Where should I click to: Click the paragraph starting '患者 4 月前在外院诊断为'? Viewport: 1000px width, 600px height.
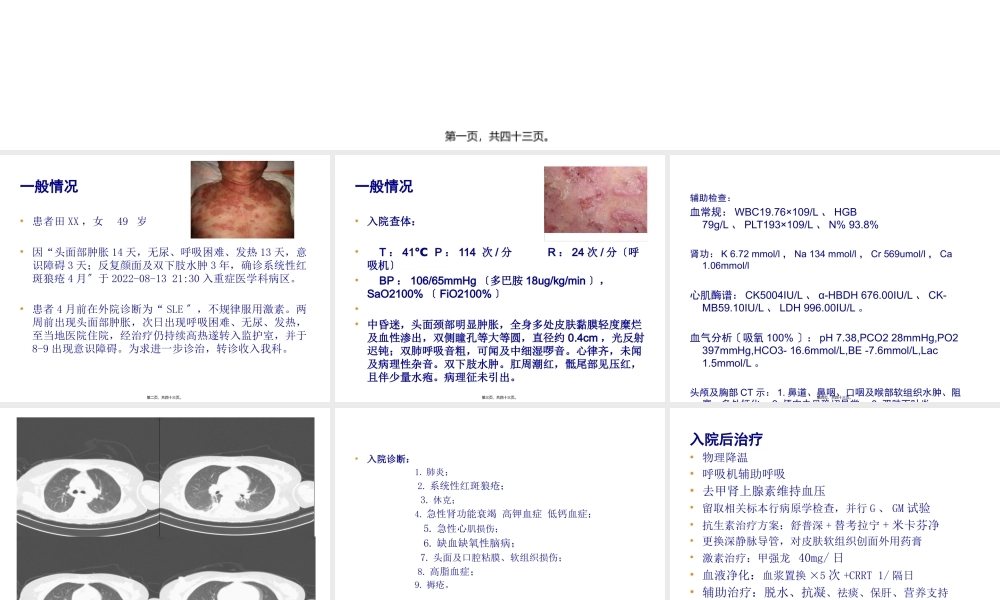click(x=170, y=329)
